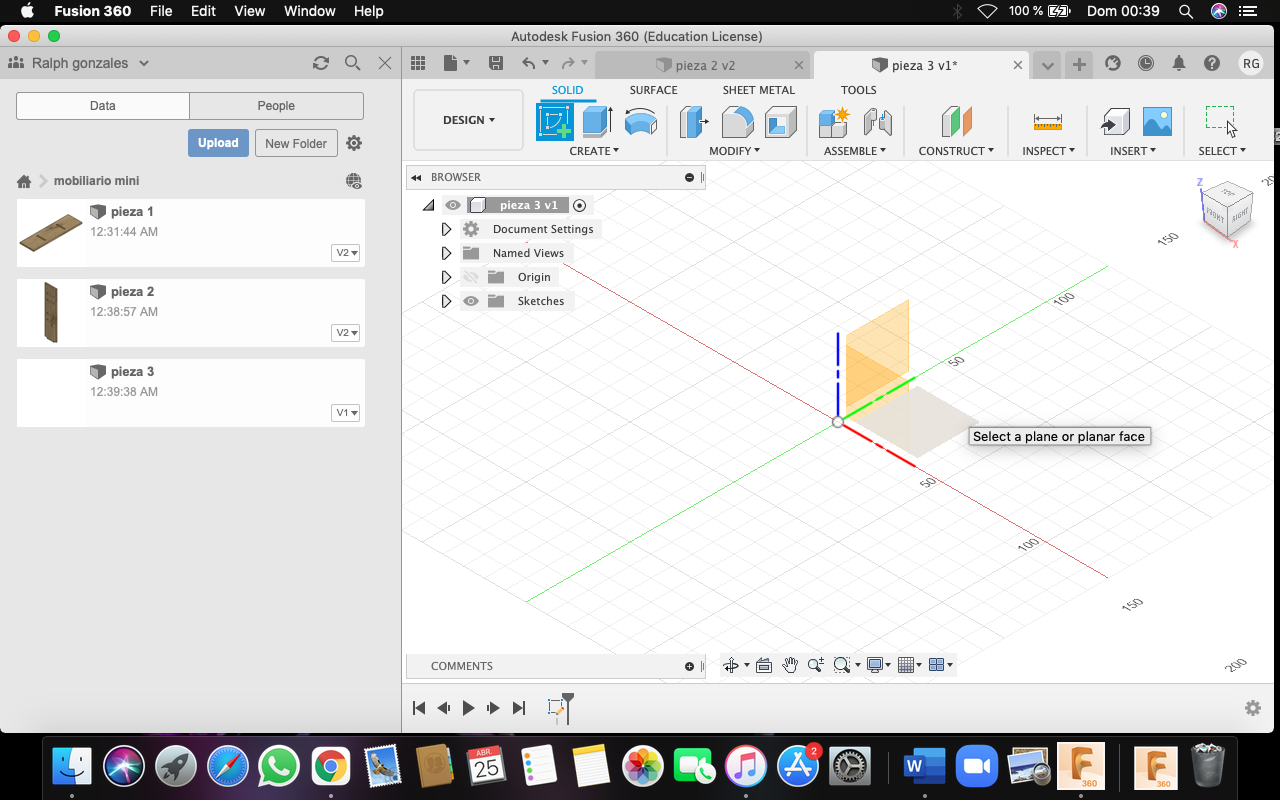The image size is (1280, 800).
Task: Search in the data panel
Action: click(x=352, y=63)
